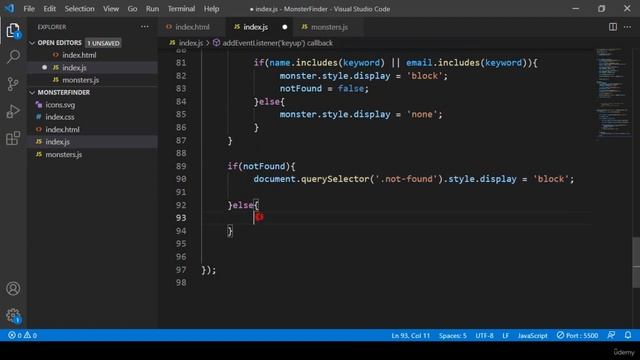This screenshot has width=640, height=360.
Task: Open the File menu
Action: pos(29,9)
